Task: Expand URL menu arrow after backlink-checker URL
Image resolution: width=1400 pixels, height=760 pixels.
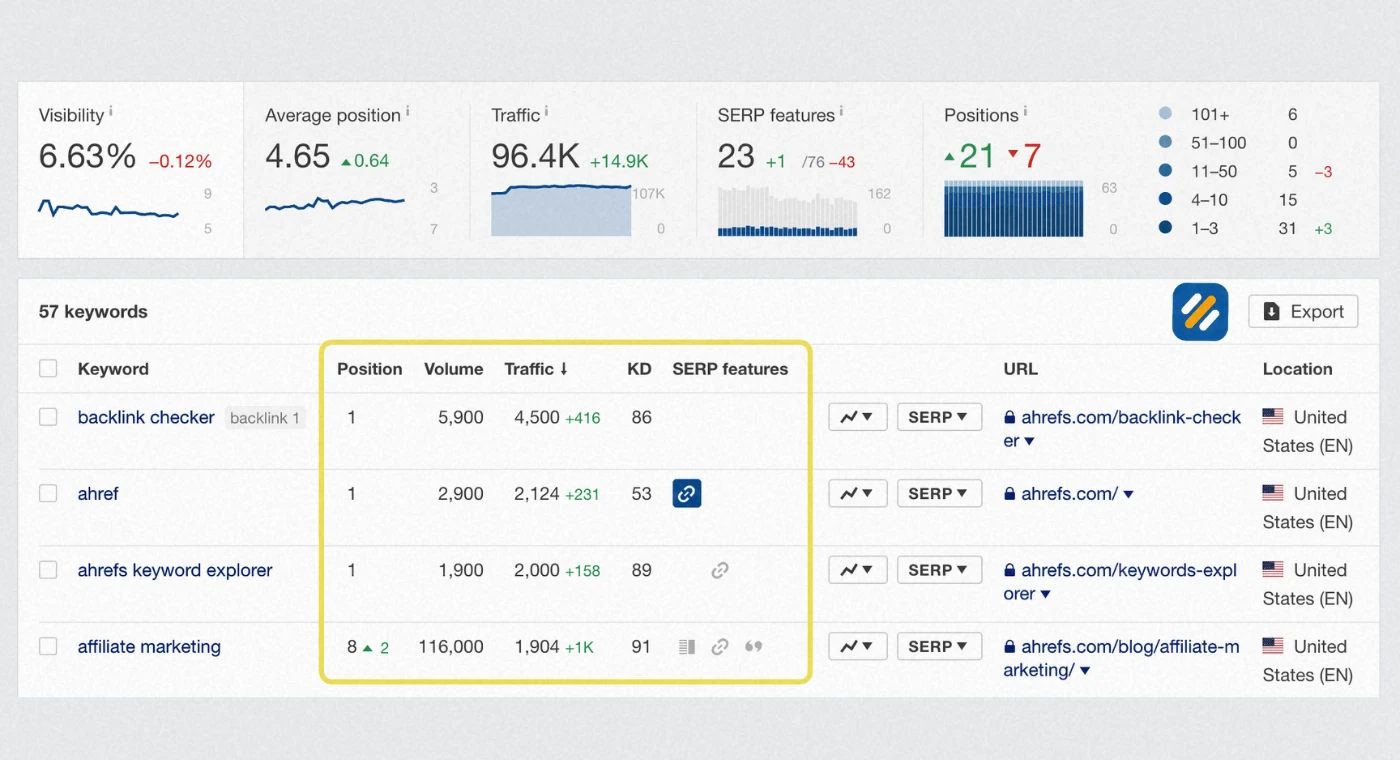Action: (1029, 442)
